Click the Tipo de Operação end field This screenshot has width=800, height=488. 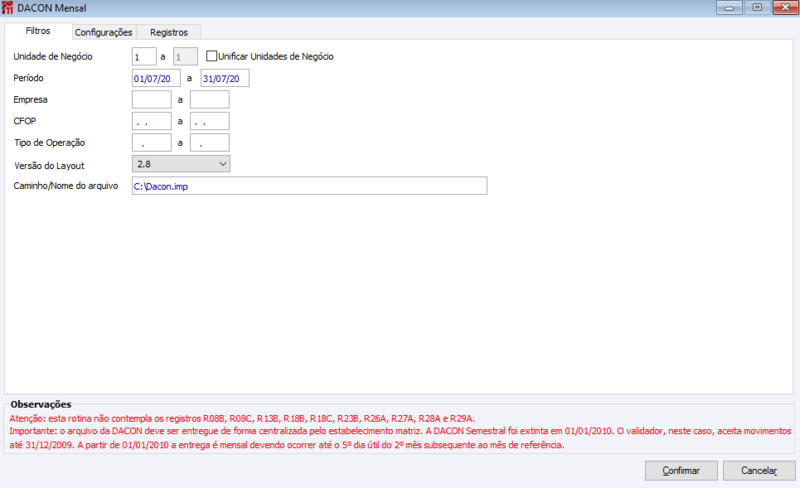click(210, 142)
